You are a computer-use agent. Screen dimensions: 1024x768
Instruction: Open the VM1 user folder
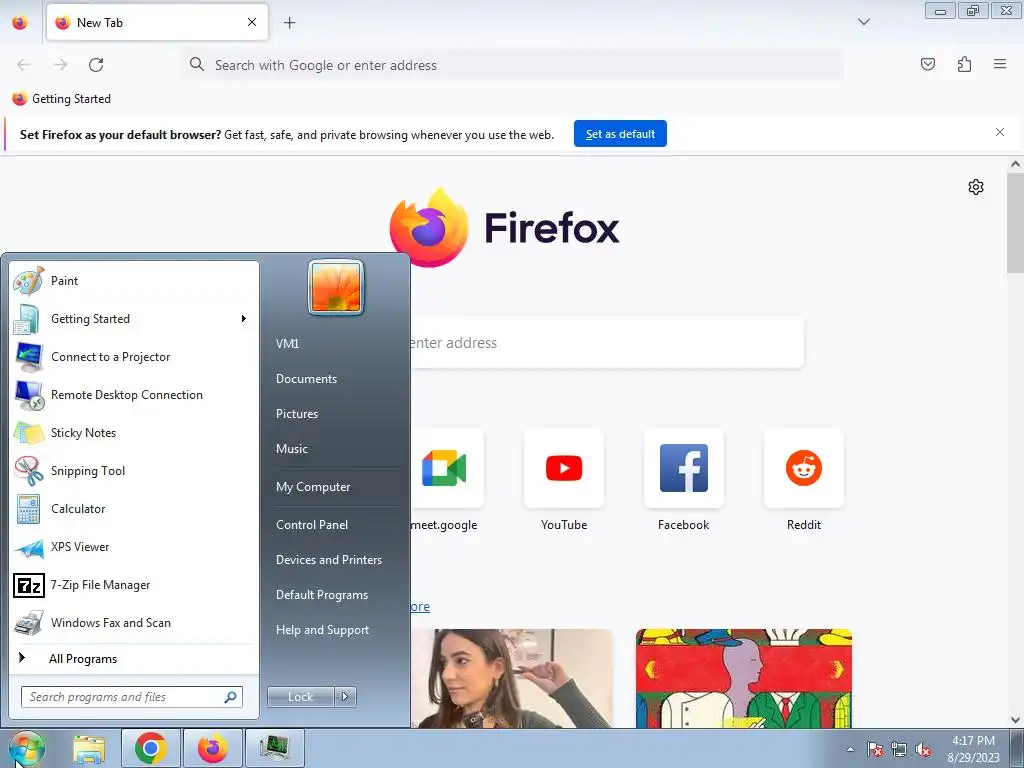pos(287,344)
